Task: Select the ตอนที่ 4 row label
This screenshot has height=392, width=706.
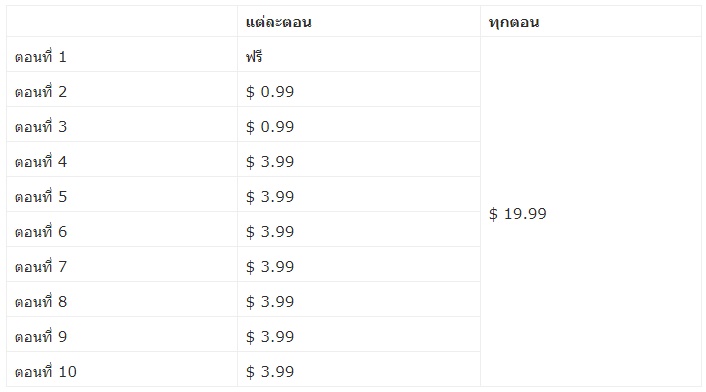Action: click(x=41, y=162)
